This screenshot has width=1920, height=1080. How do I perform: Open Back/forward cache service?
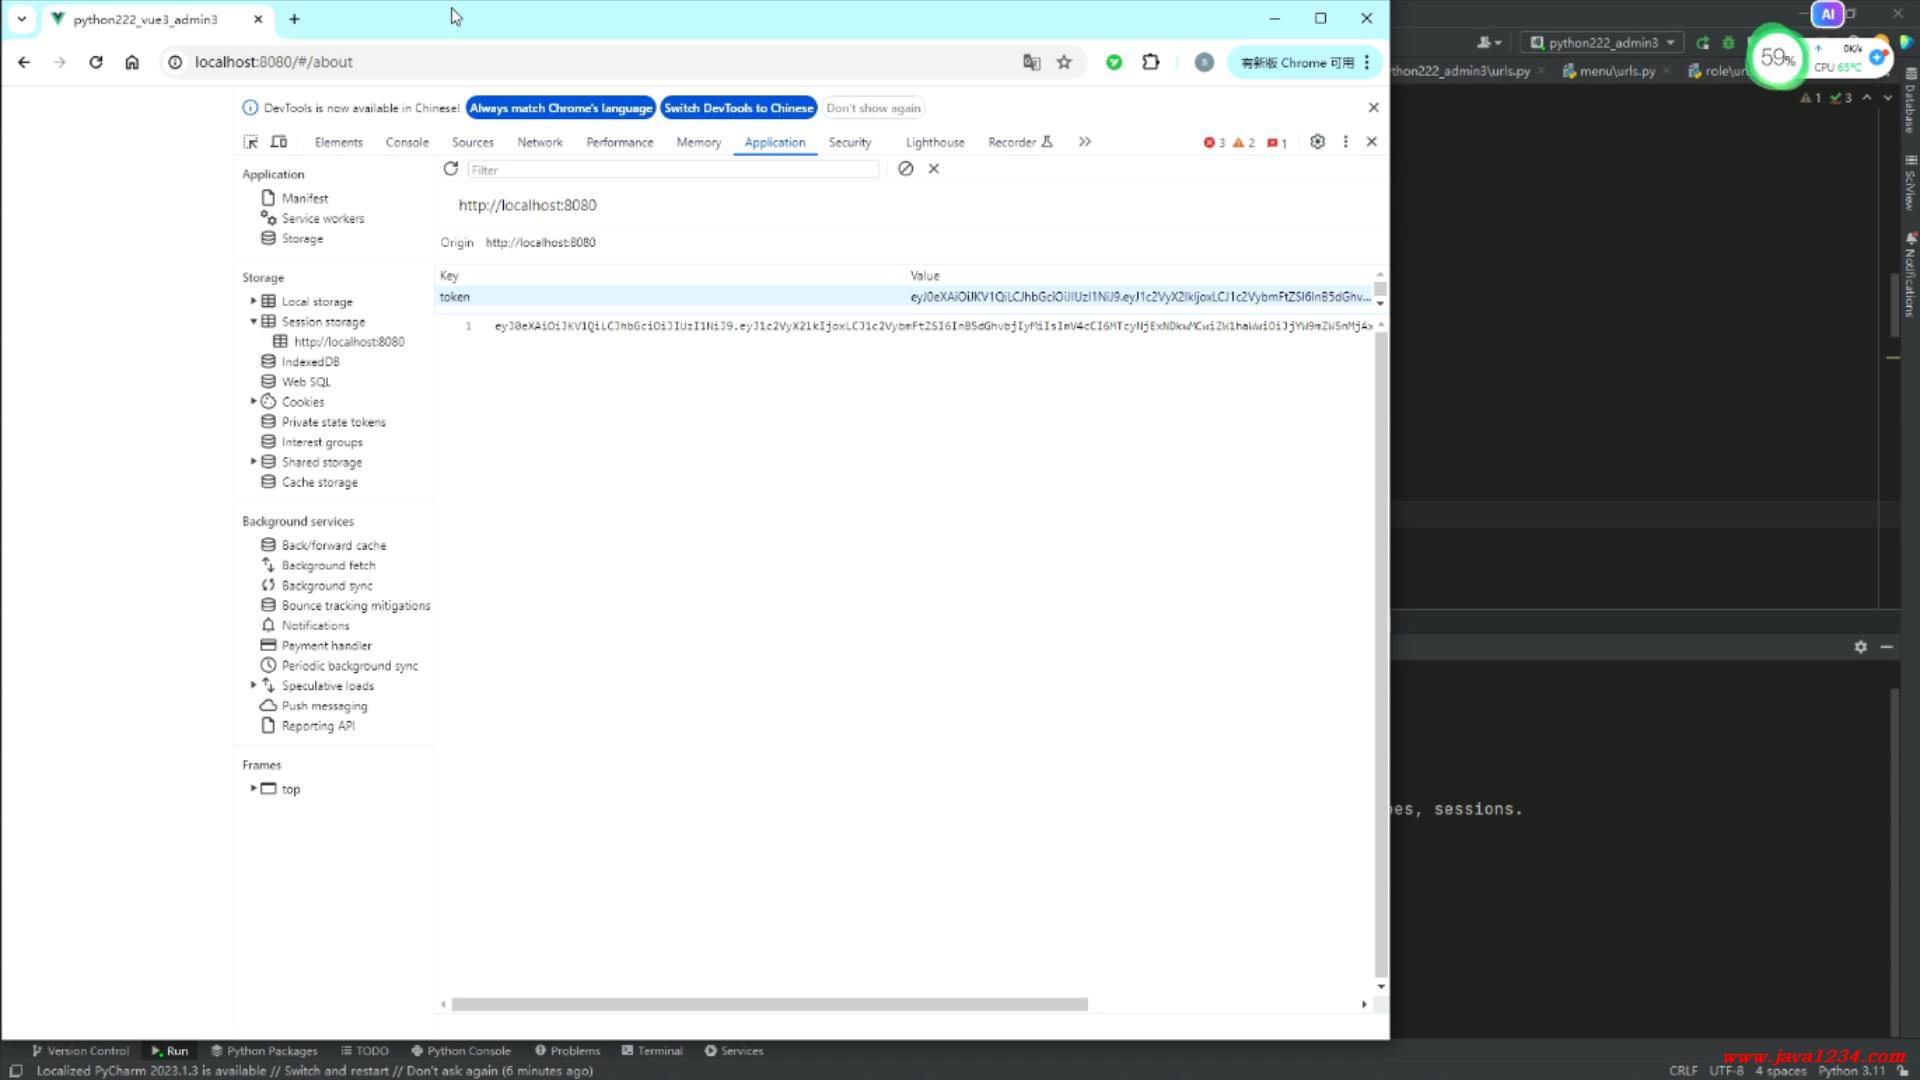click(323, 545)
